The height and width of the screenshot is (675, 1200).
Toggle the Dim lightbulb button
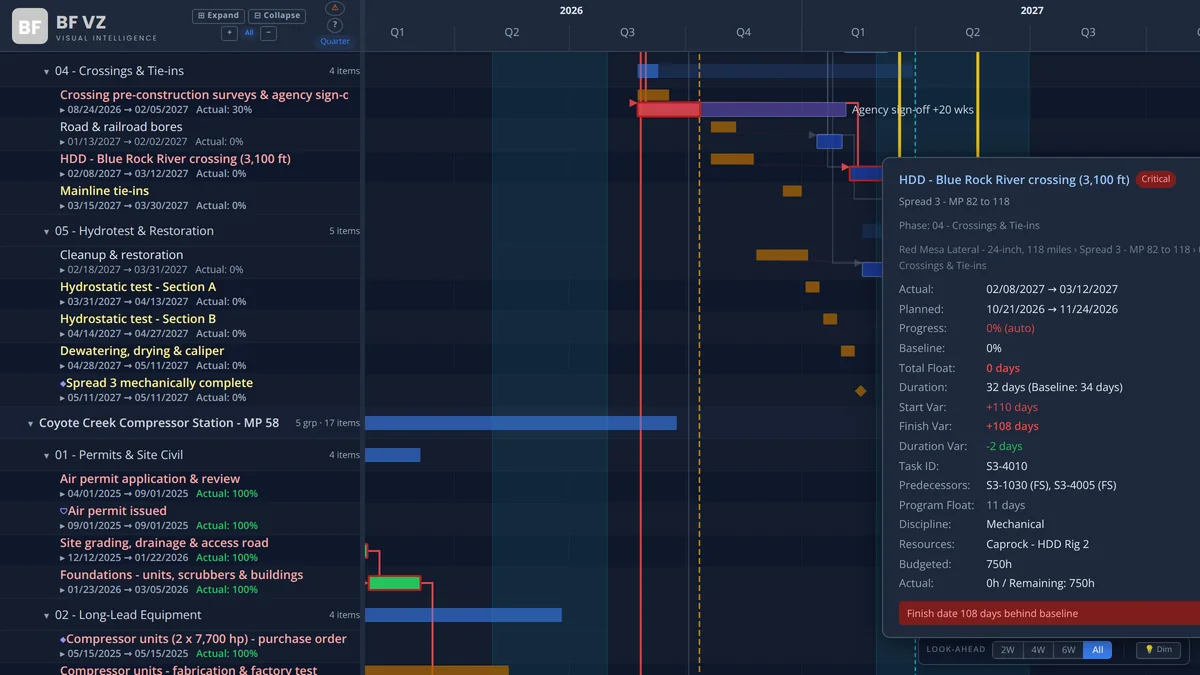coord(1158,650)
